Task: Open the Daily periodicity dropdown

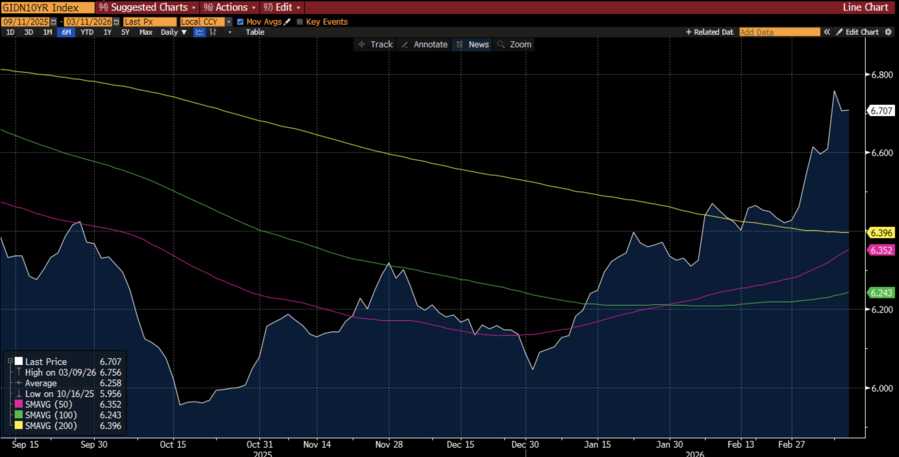Action: click(x=173, y=32)
